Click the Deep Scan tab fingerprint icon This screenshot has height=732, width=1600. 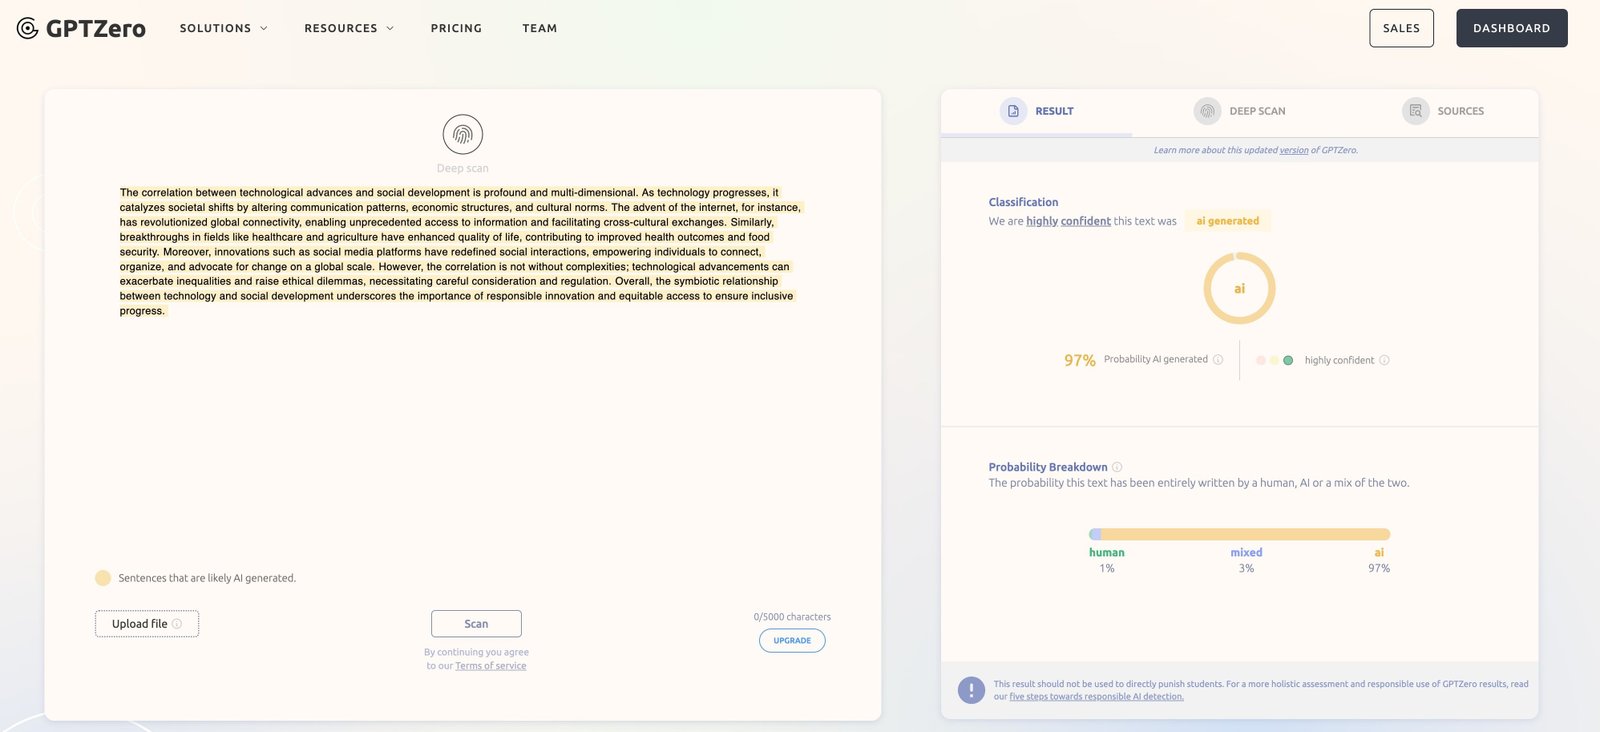click(x=1207, y=111)
